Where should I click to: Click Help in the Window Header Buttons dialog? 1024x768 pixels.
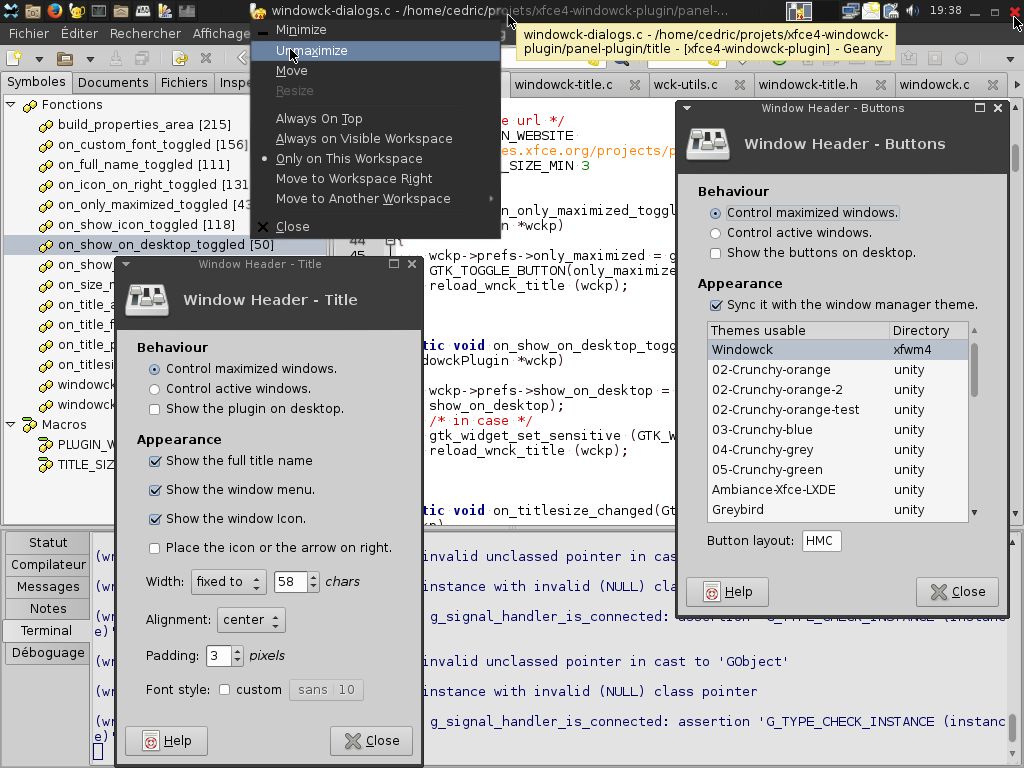pos(727,591)
